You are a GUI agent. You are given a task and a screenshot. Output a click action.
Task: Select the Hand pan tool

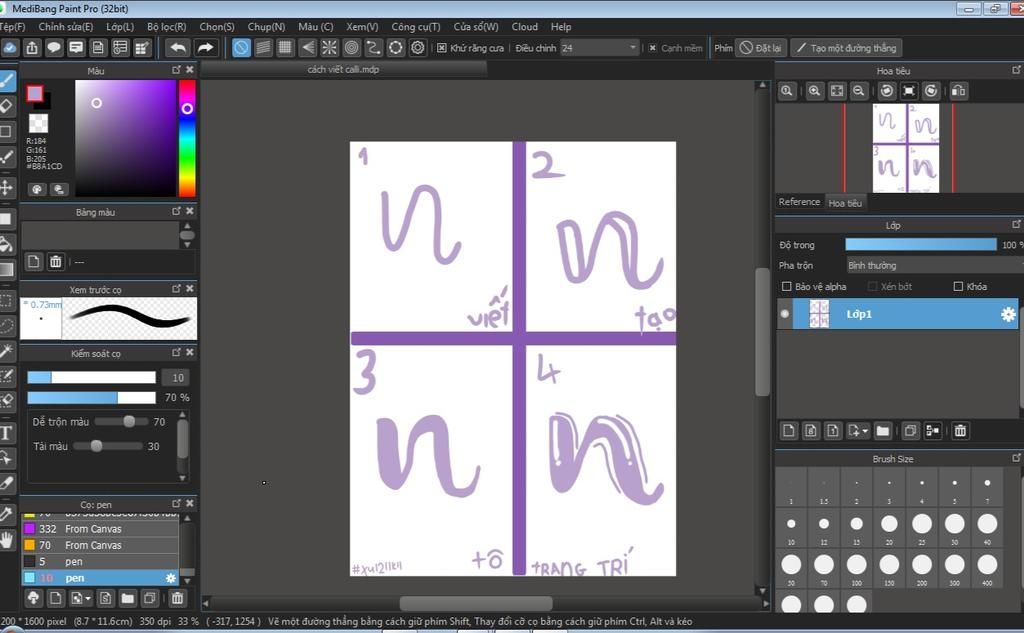point(7,540)
